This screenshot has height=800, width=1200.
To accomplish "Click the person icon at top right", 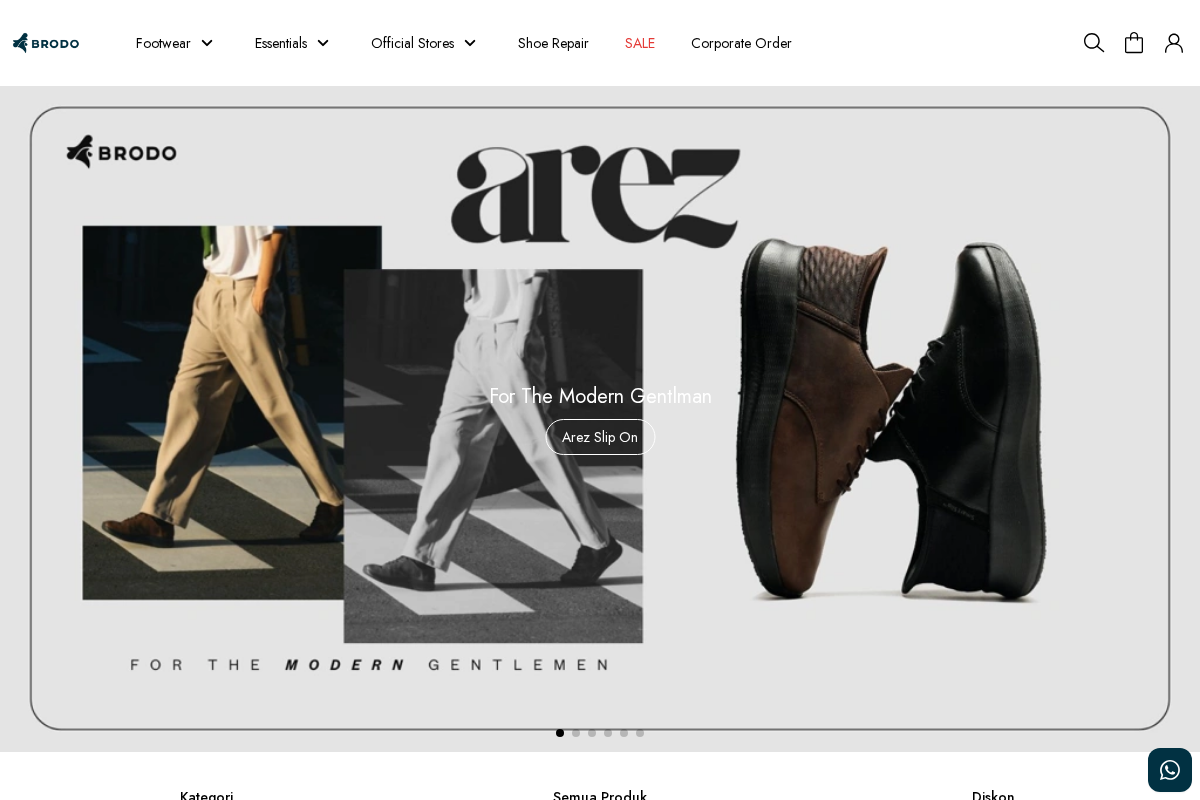I will coord(1174,43).
